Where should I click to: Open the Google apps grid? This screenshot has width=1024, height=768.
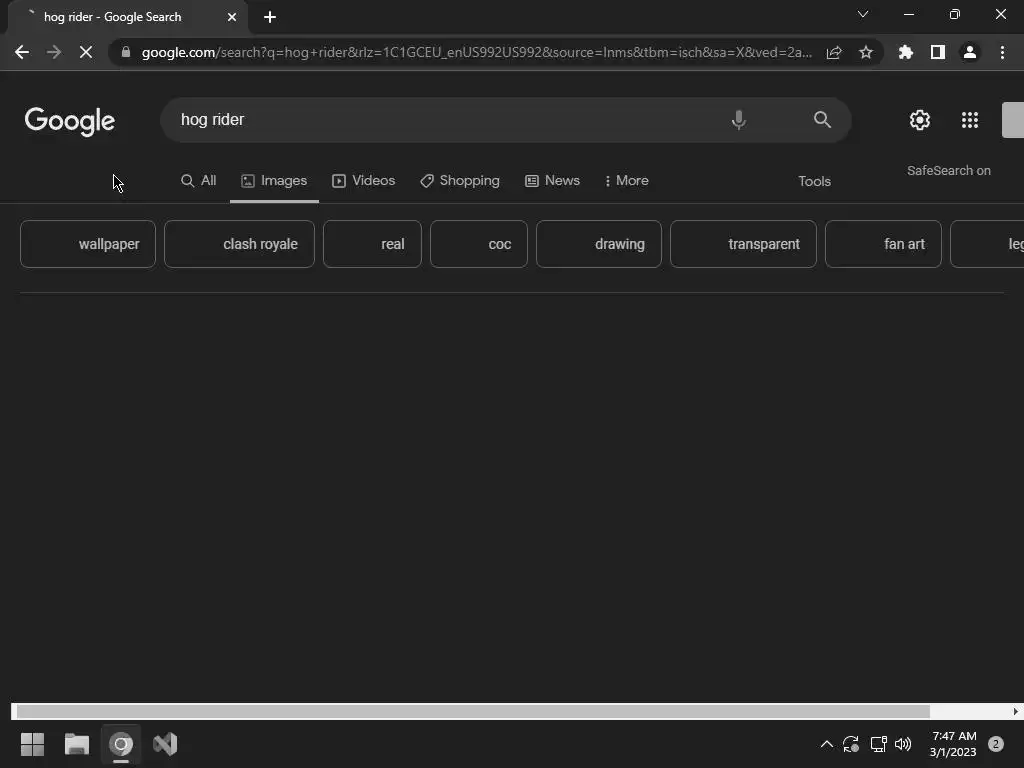coord(970,120)
